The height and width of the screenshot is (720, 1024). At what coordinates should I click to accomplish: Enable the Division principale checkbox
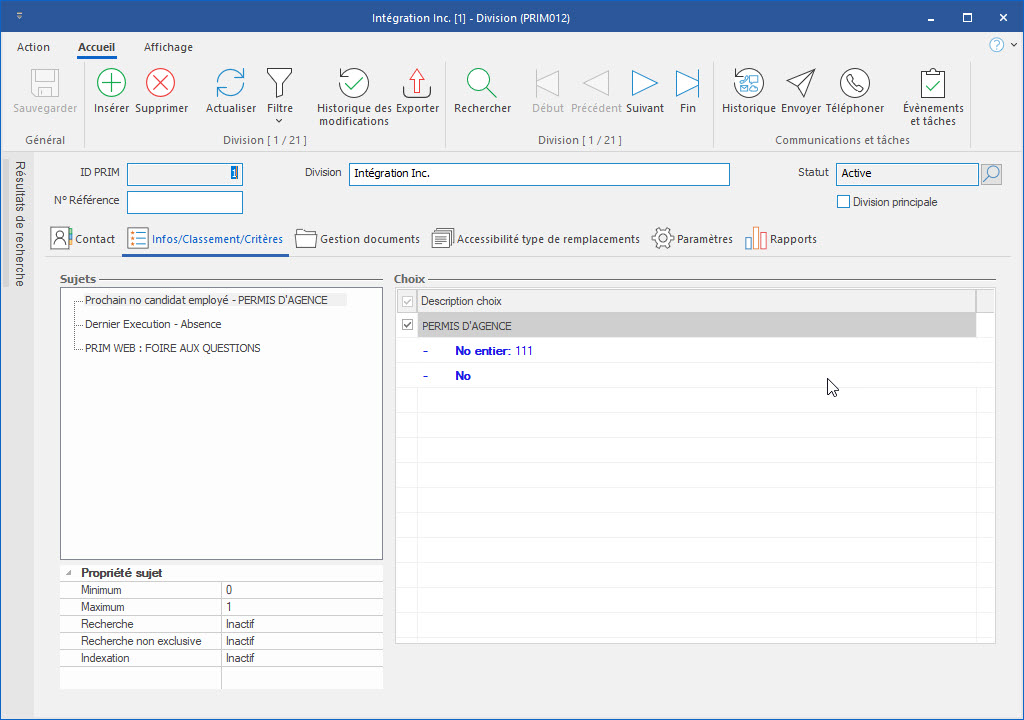point(844,202)
